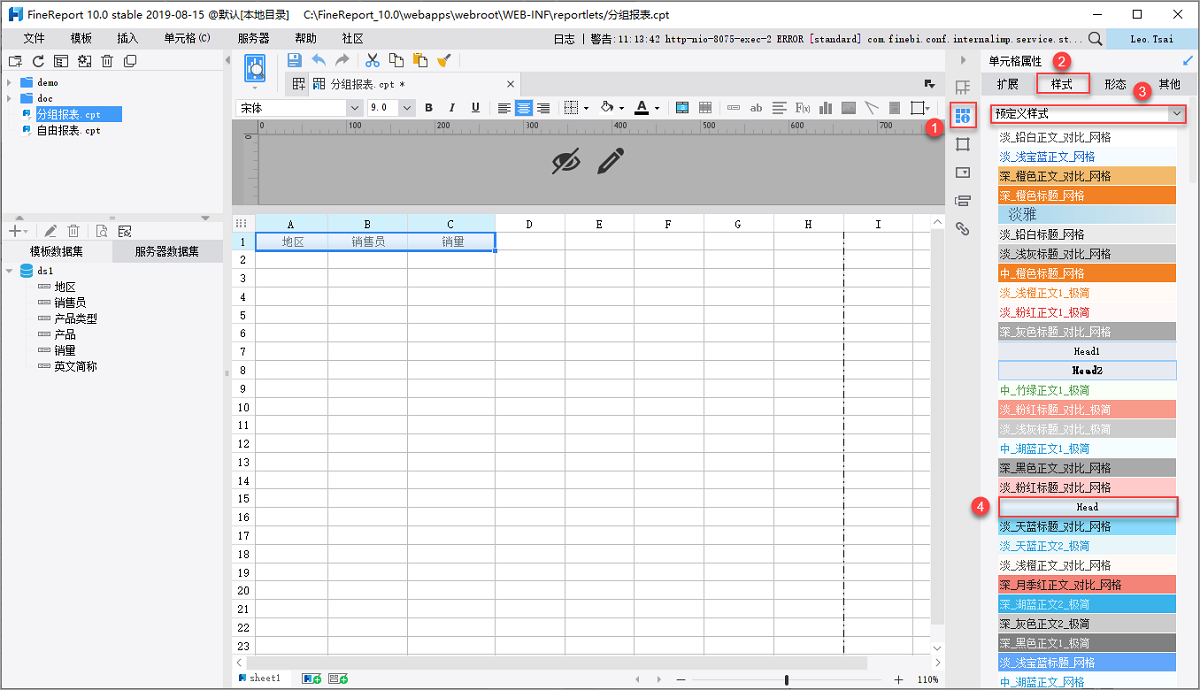Screen dimensions: 1200x690
Task: Insert image using the picture icon
Action: tap(848, 107)
